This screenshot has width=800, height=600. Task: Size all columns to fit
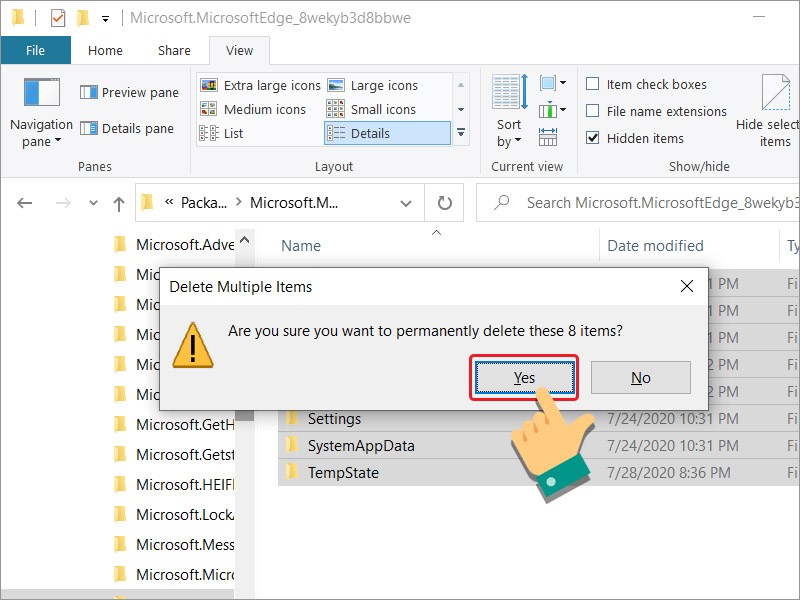point(548,137)
